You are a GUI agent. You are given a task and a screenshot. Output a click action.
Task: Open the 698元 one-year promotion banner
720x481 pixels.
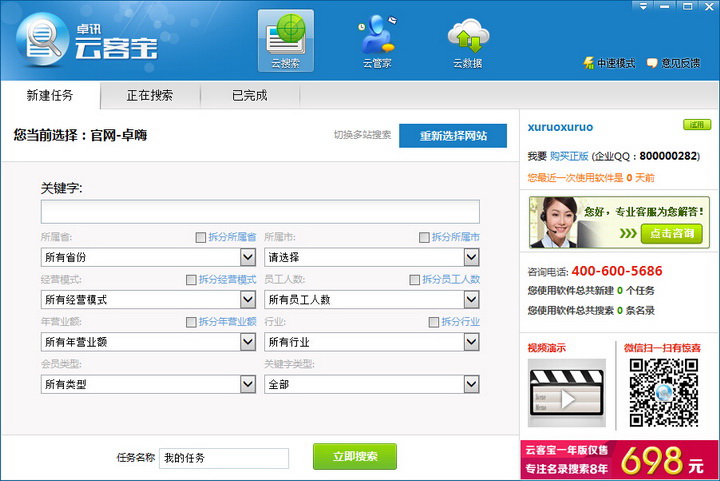pos(619,460)
